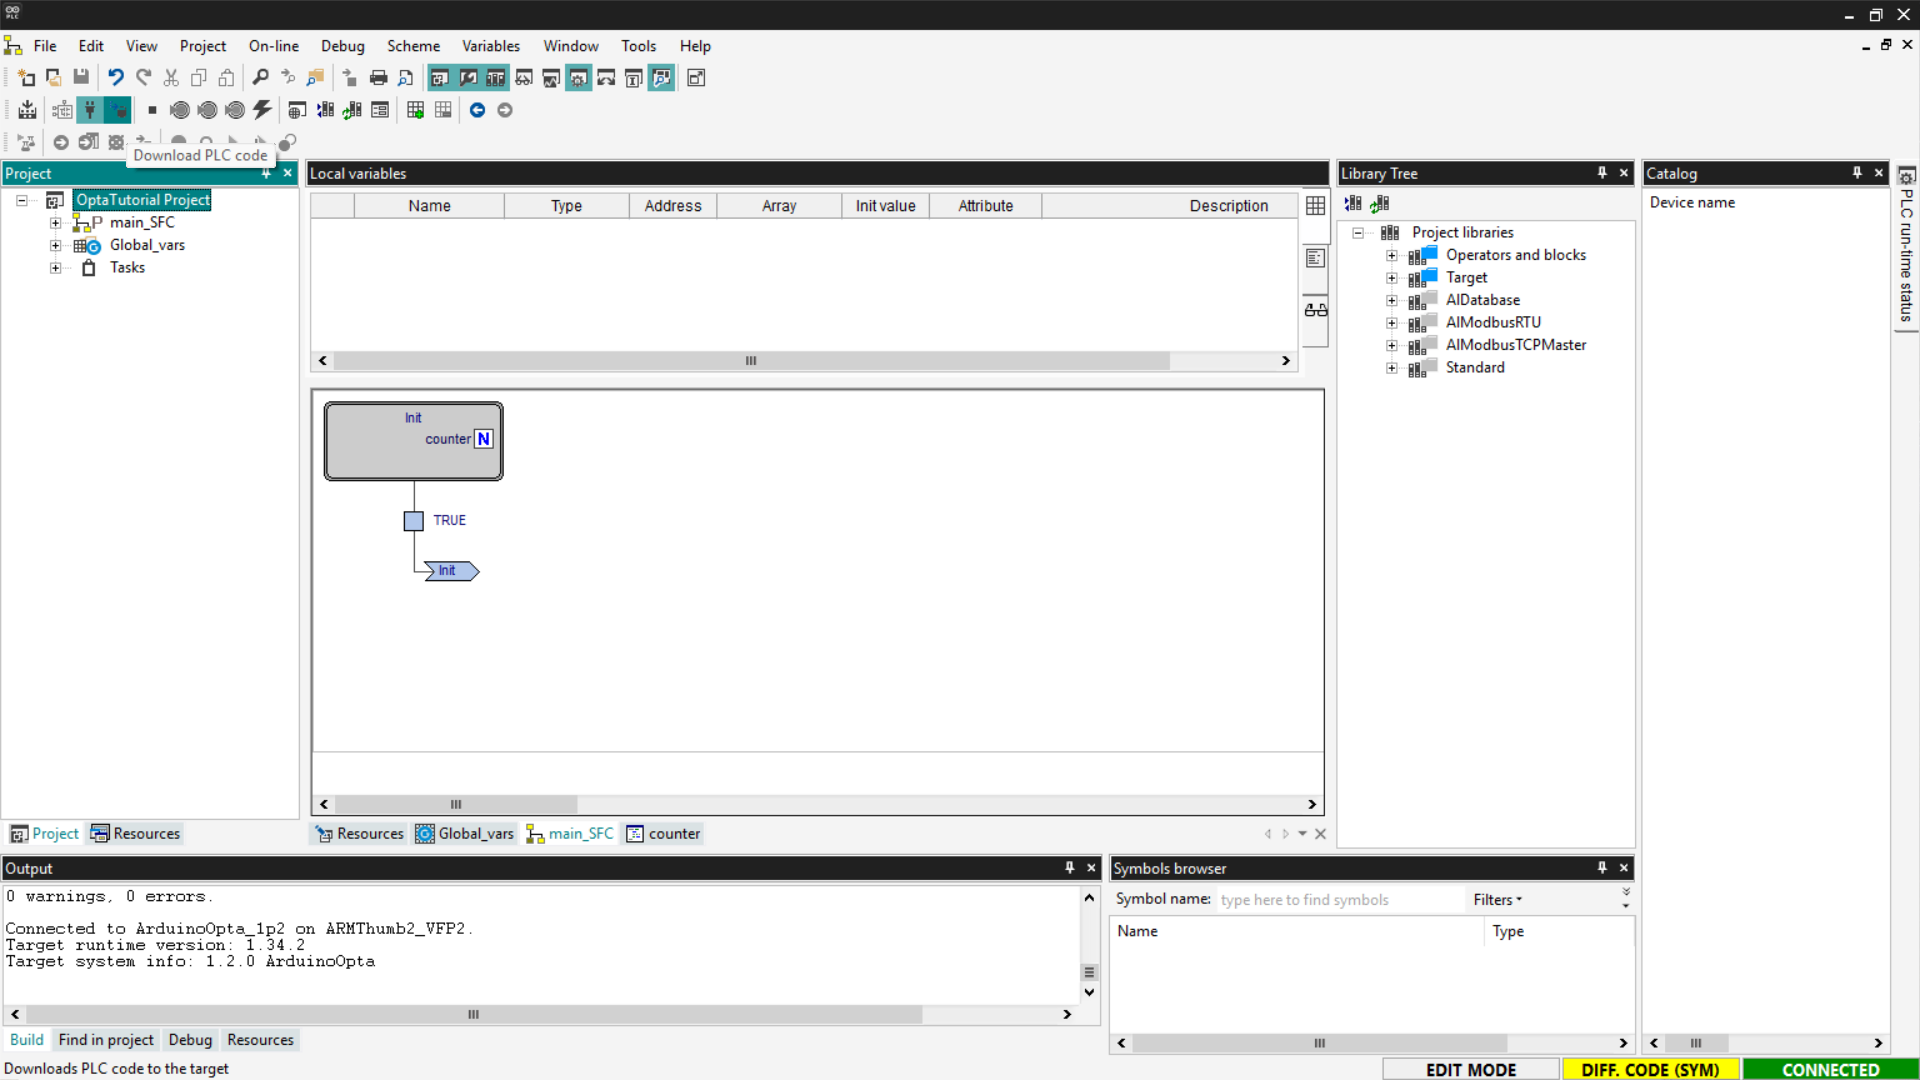This screenshot has width=1920, height=1080.
Task: Pin the Output panel
Action: pyautogui.click(x=1069, y=868)
